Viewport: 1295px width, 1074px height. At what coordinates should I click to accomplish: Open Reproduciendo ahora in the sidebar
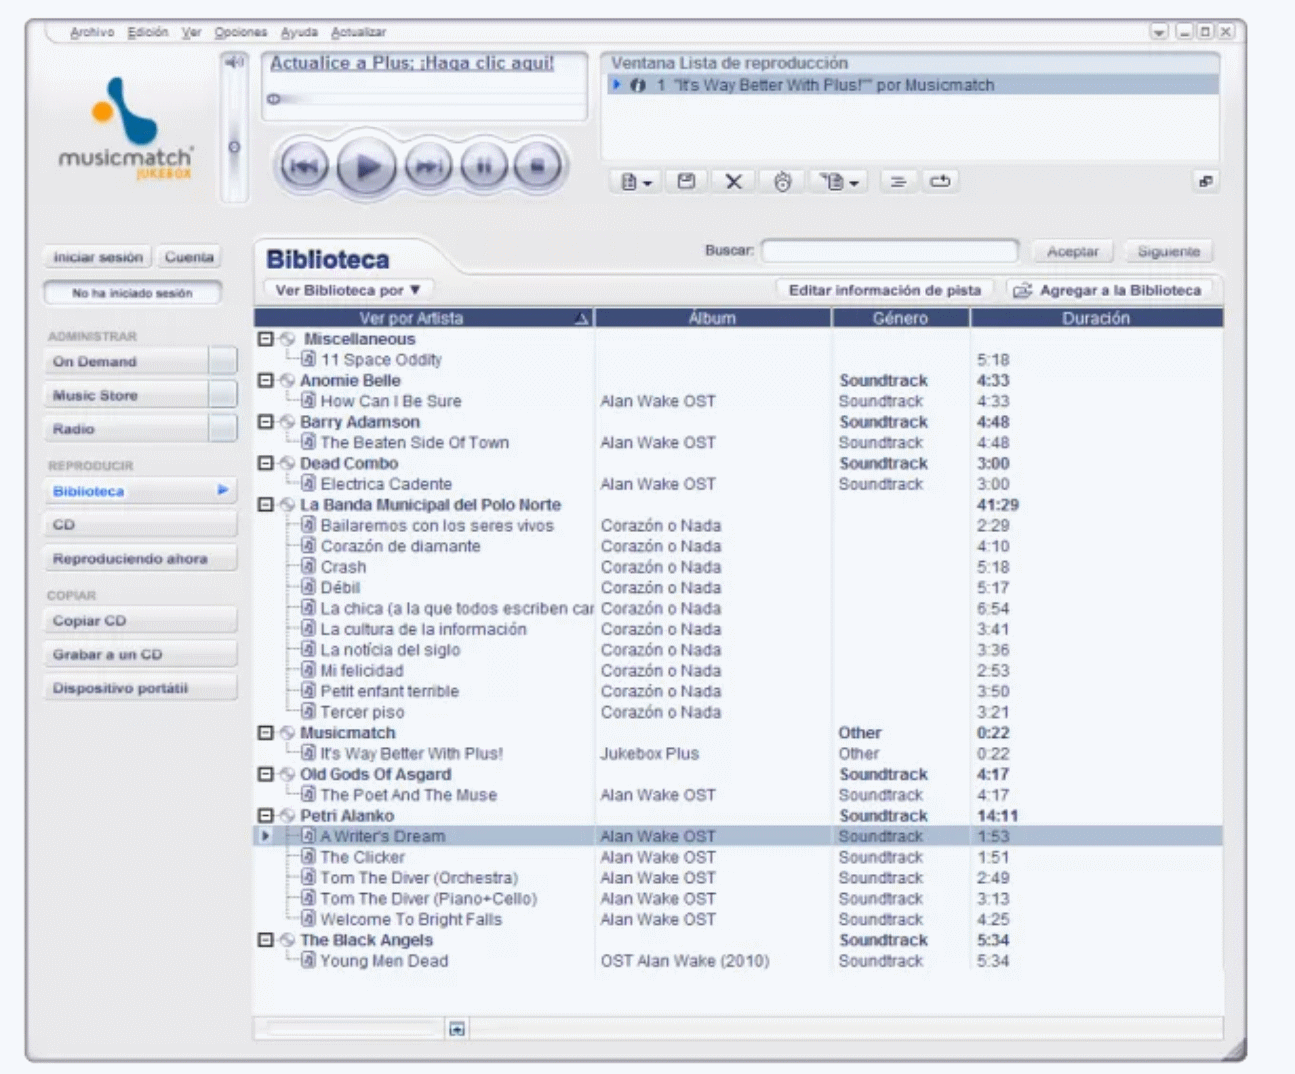click(x=140, y=559)
